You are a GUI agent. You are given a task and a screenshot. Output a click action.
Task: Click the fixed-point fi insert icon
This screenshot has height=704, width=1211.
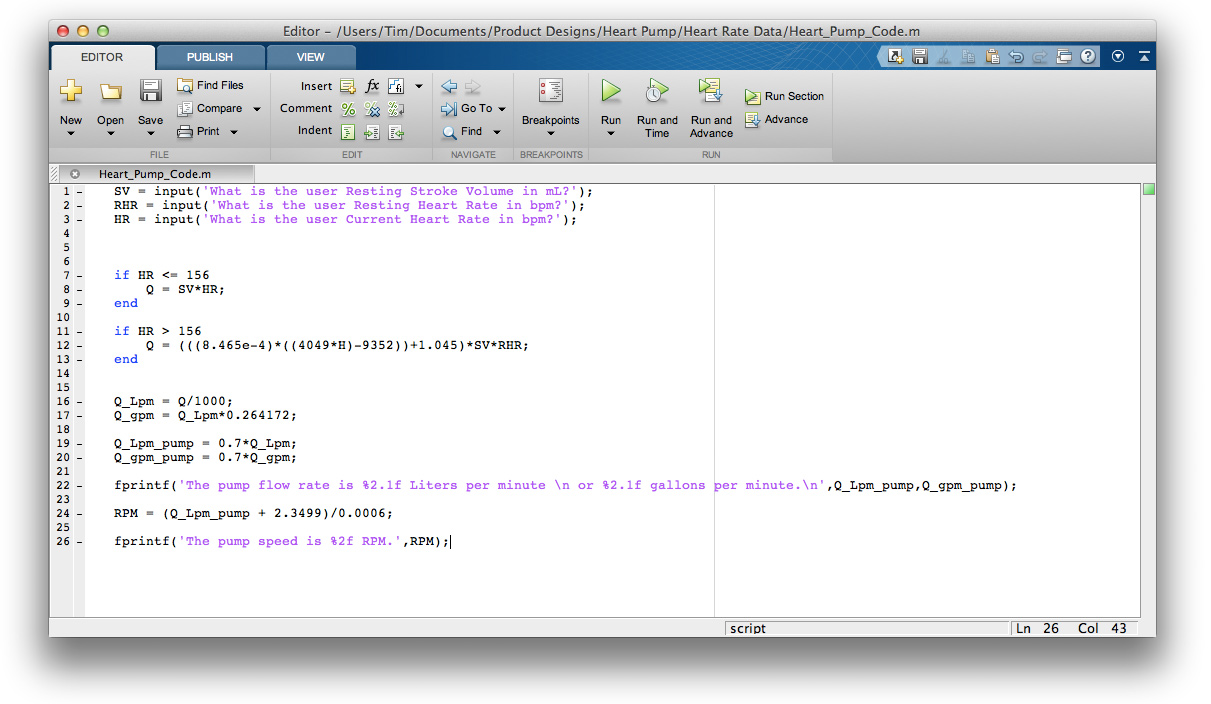coord(396,86)
